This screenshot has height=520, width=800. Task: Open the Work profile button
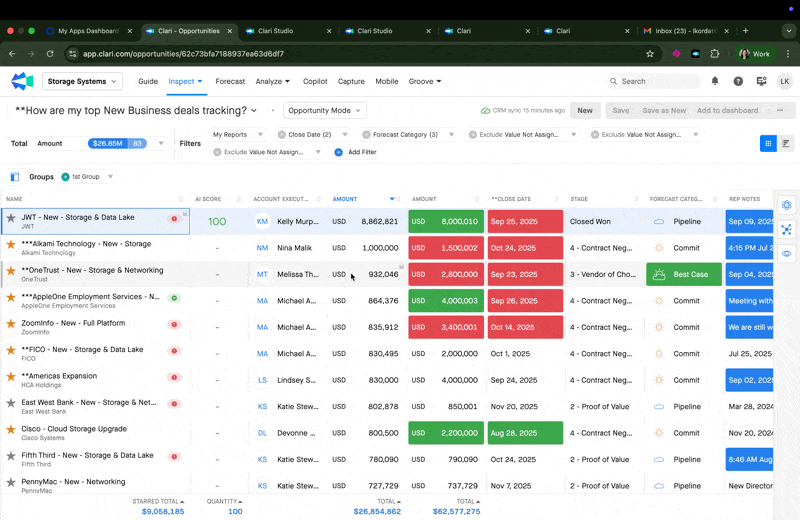coord(755,54)
